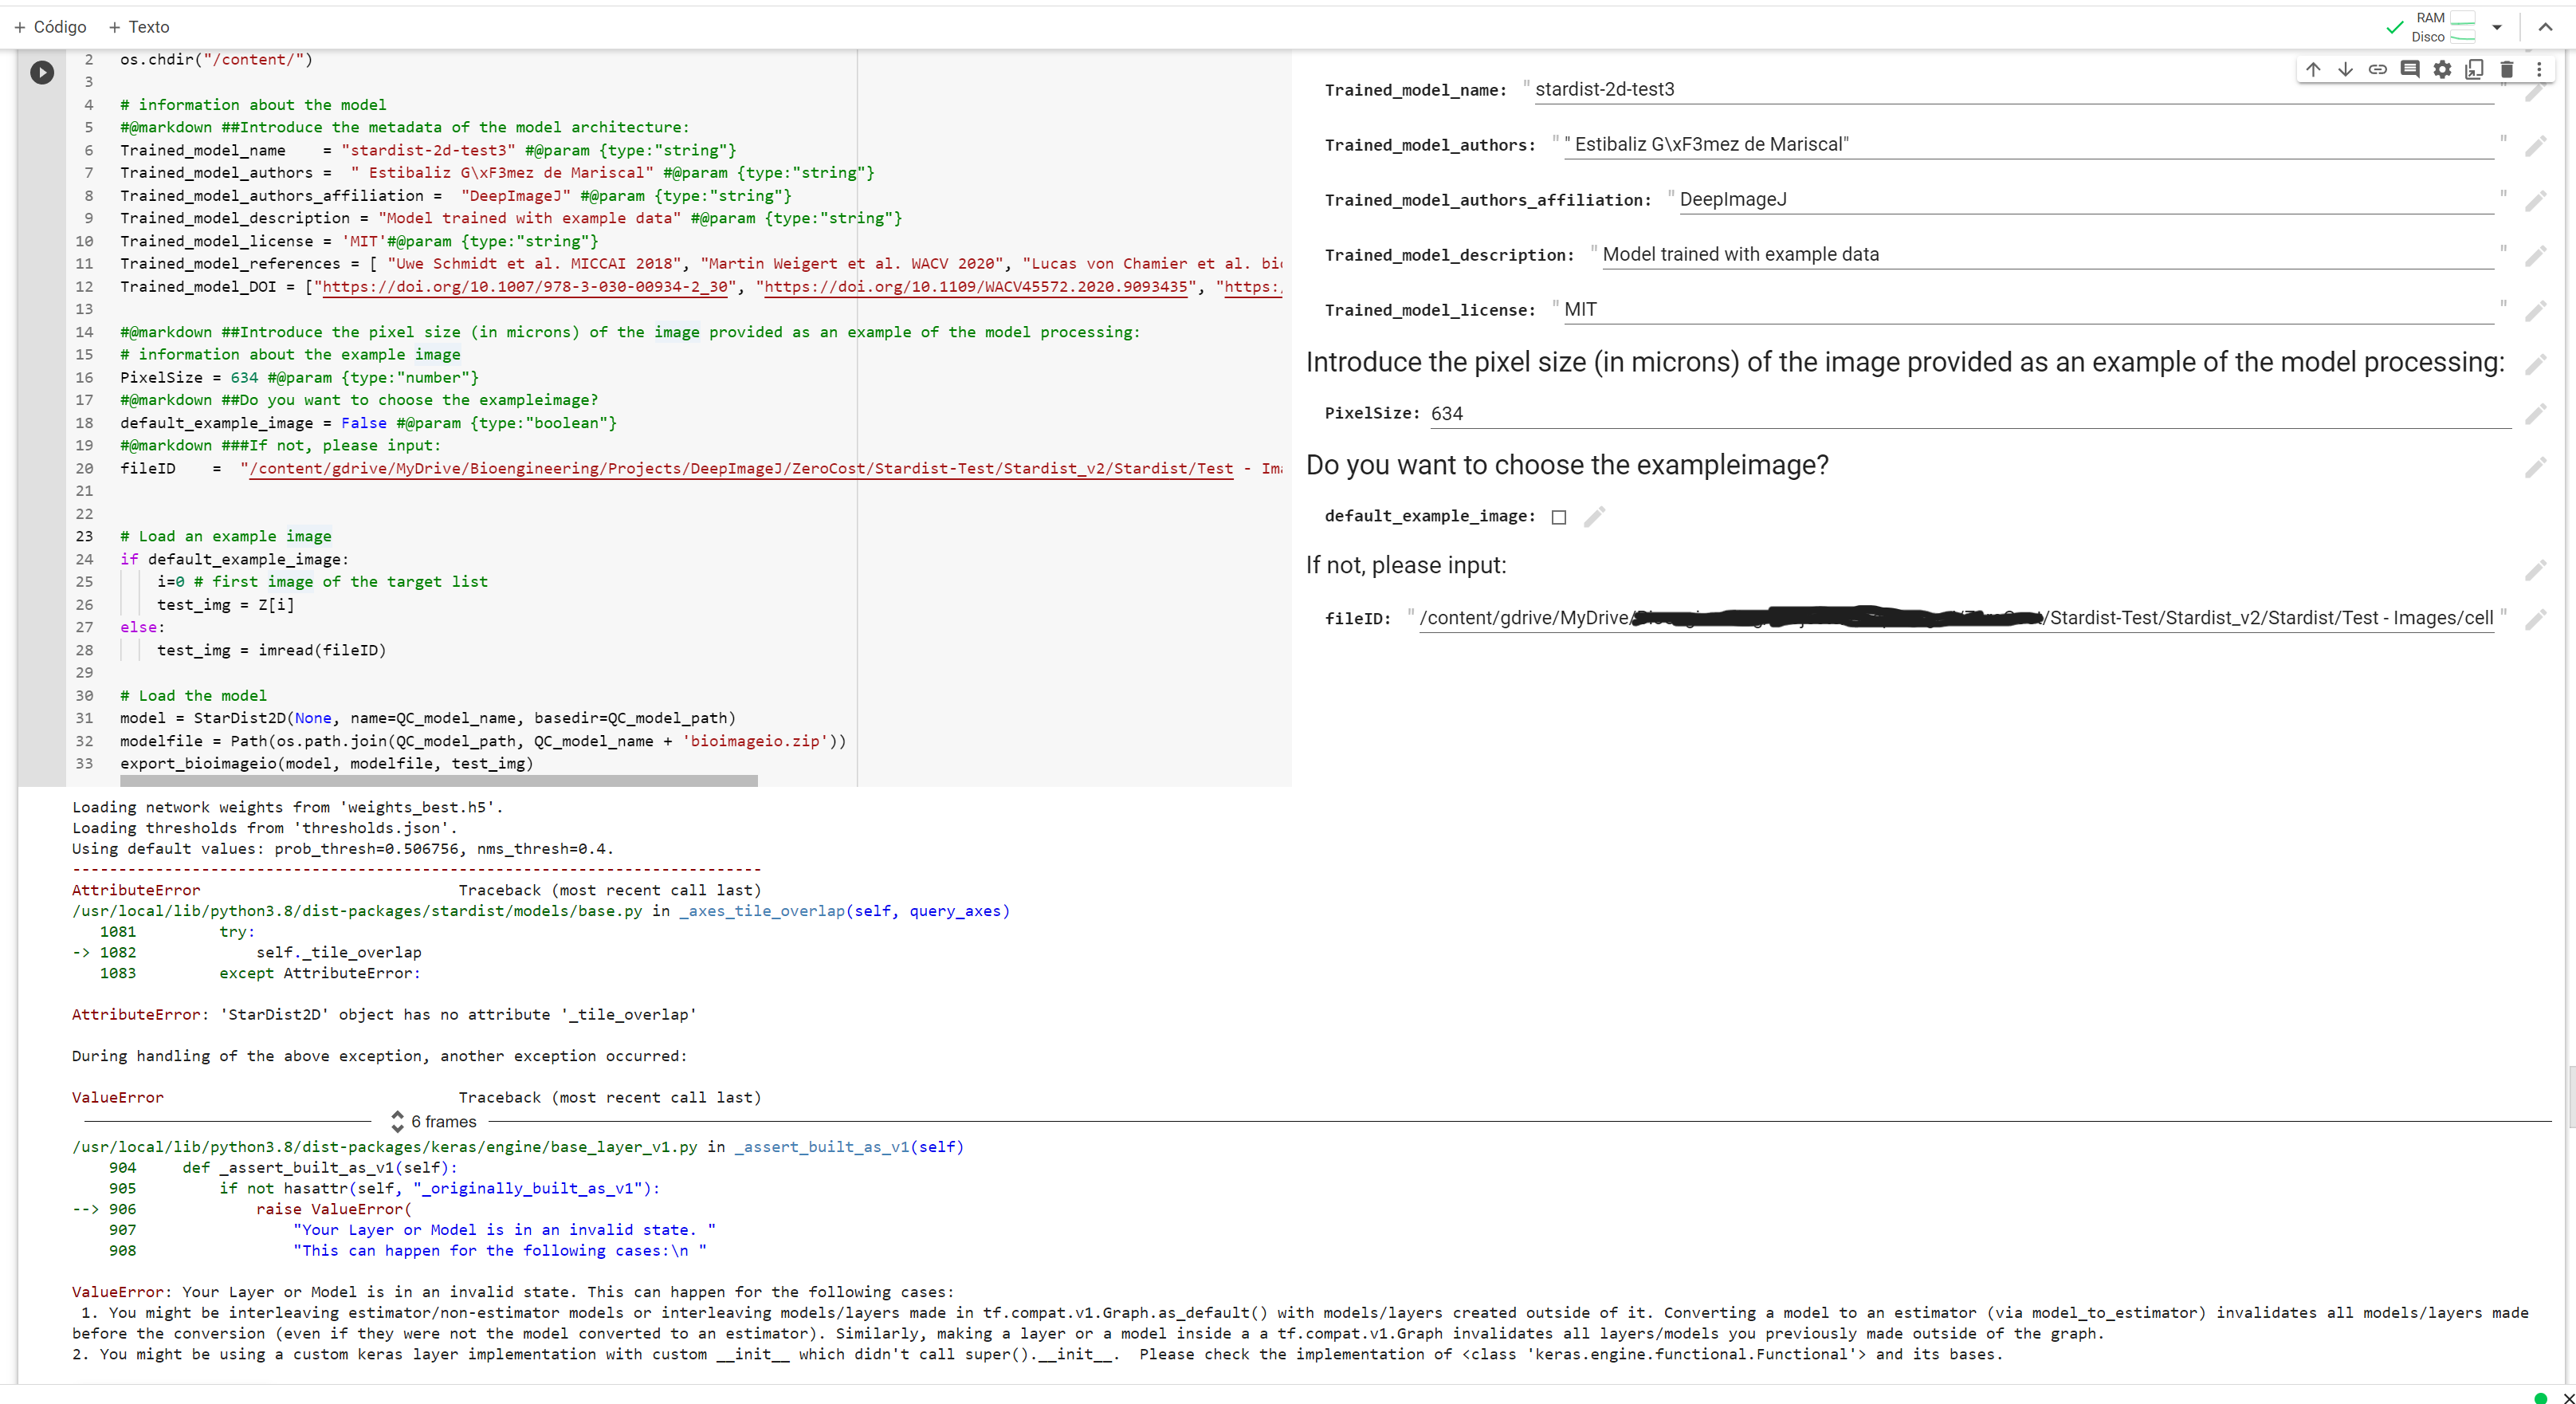Viewport: 2576px width, 1404px height.
Task: Open the editor settings gear
Action: coord(2442,69)
